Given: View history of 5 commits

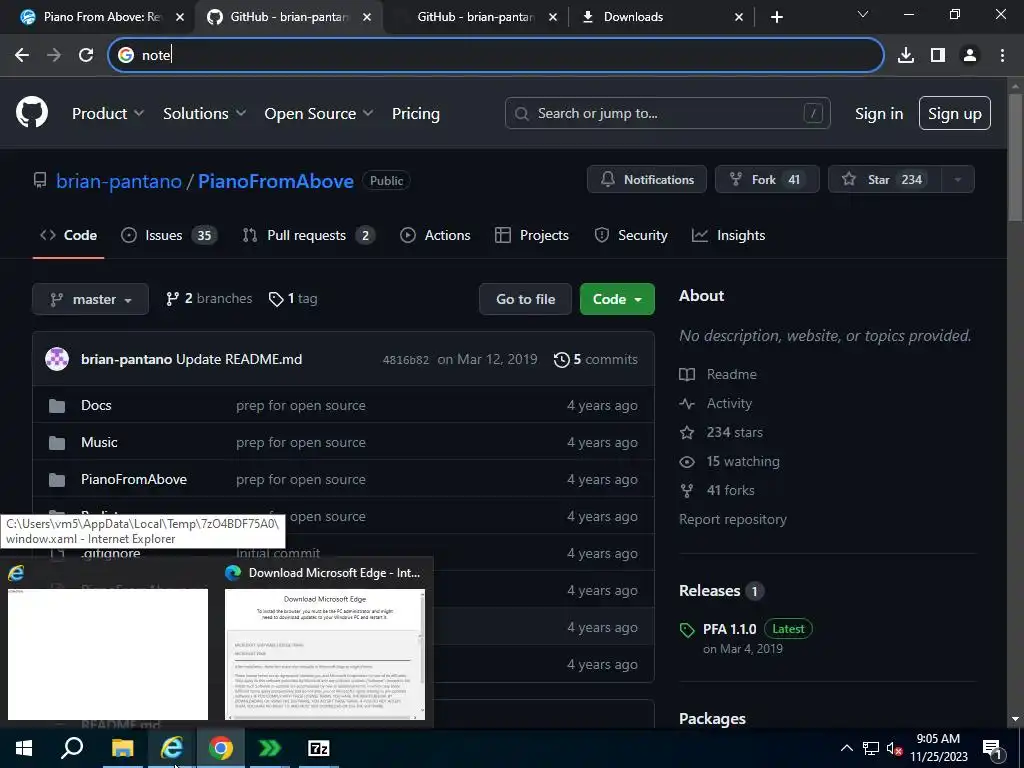Looking at the screenshot, I should (596, 359).
